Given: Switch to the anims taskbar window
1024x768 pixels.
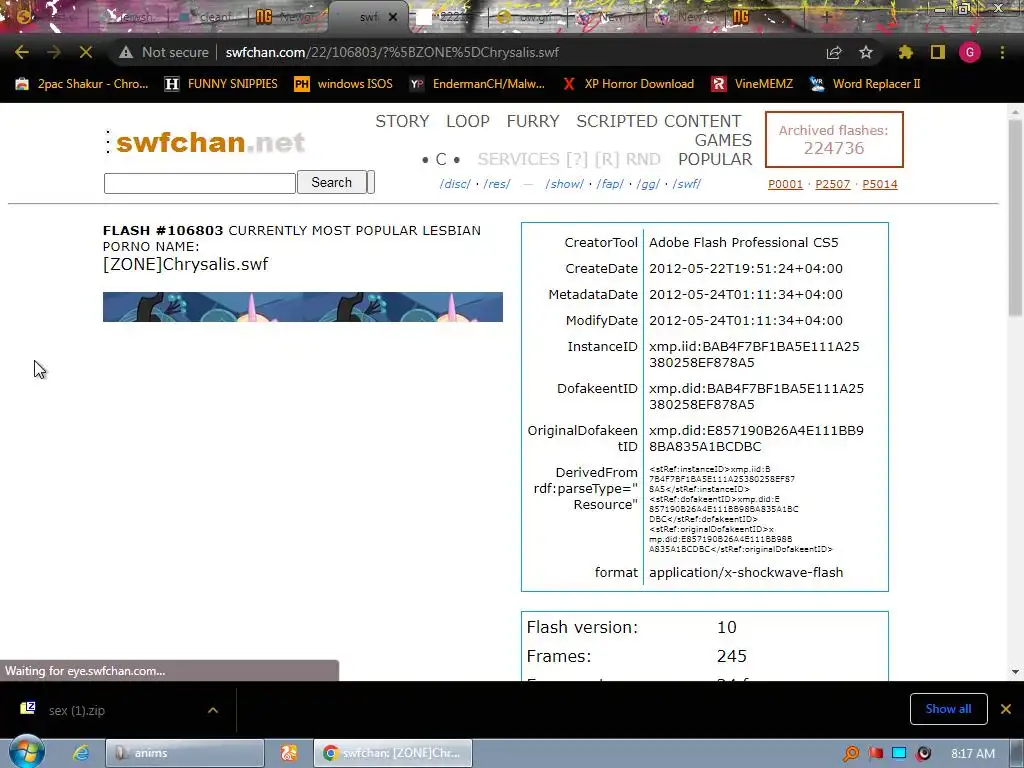Looking at the screenshot, I should click(x=184, y=753).
